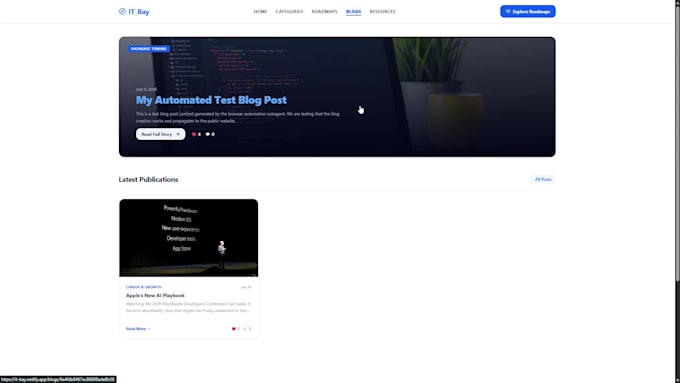This screenshot has width=680, height=383.
Task: Click the Career & Growth category label
Action: pos(144,287)
